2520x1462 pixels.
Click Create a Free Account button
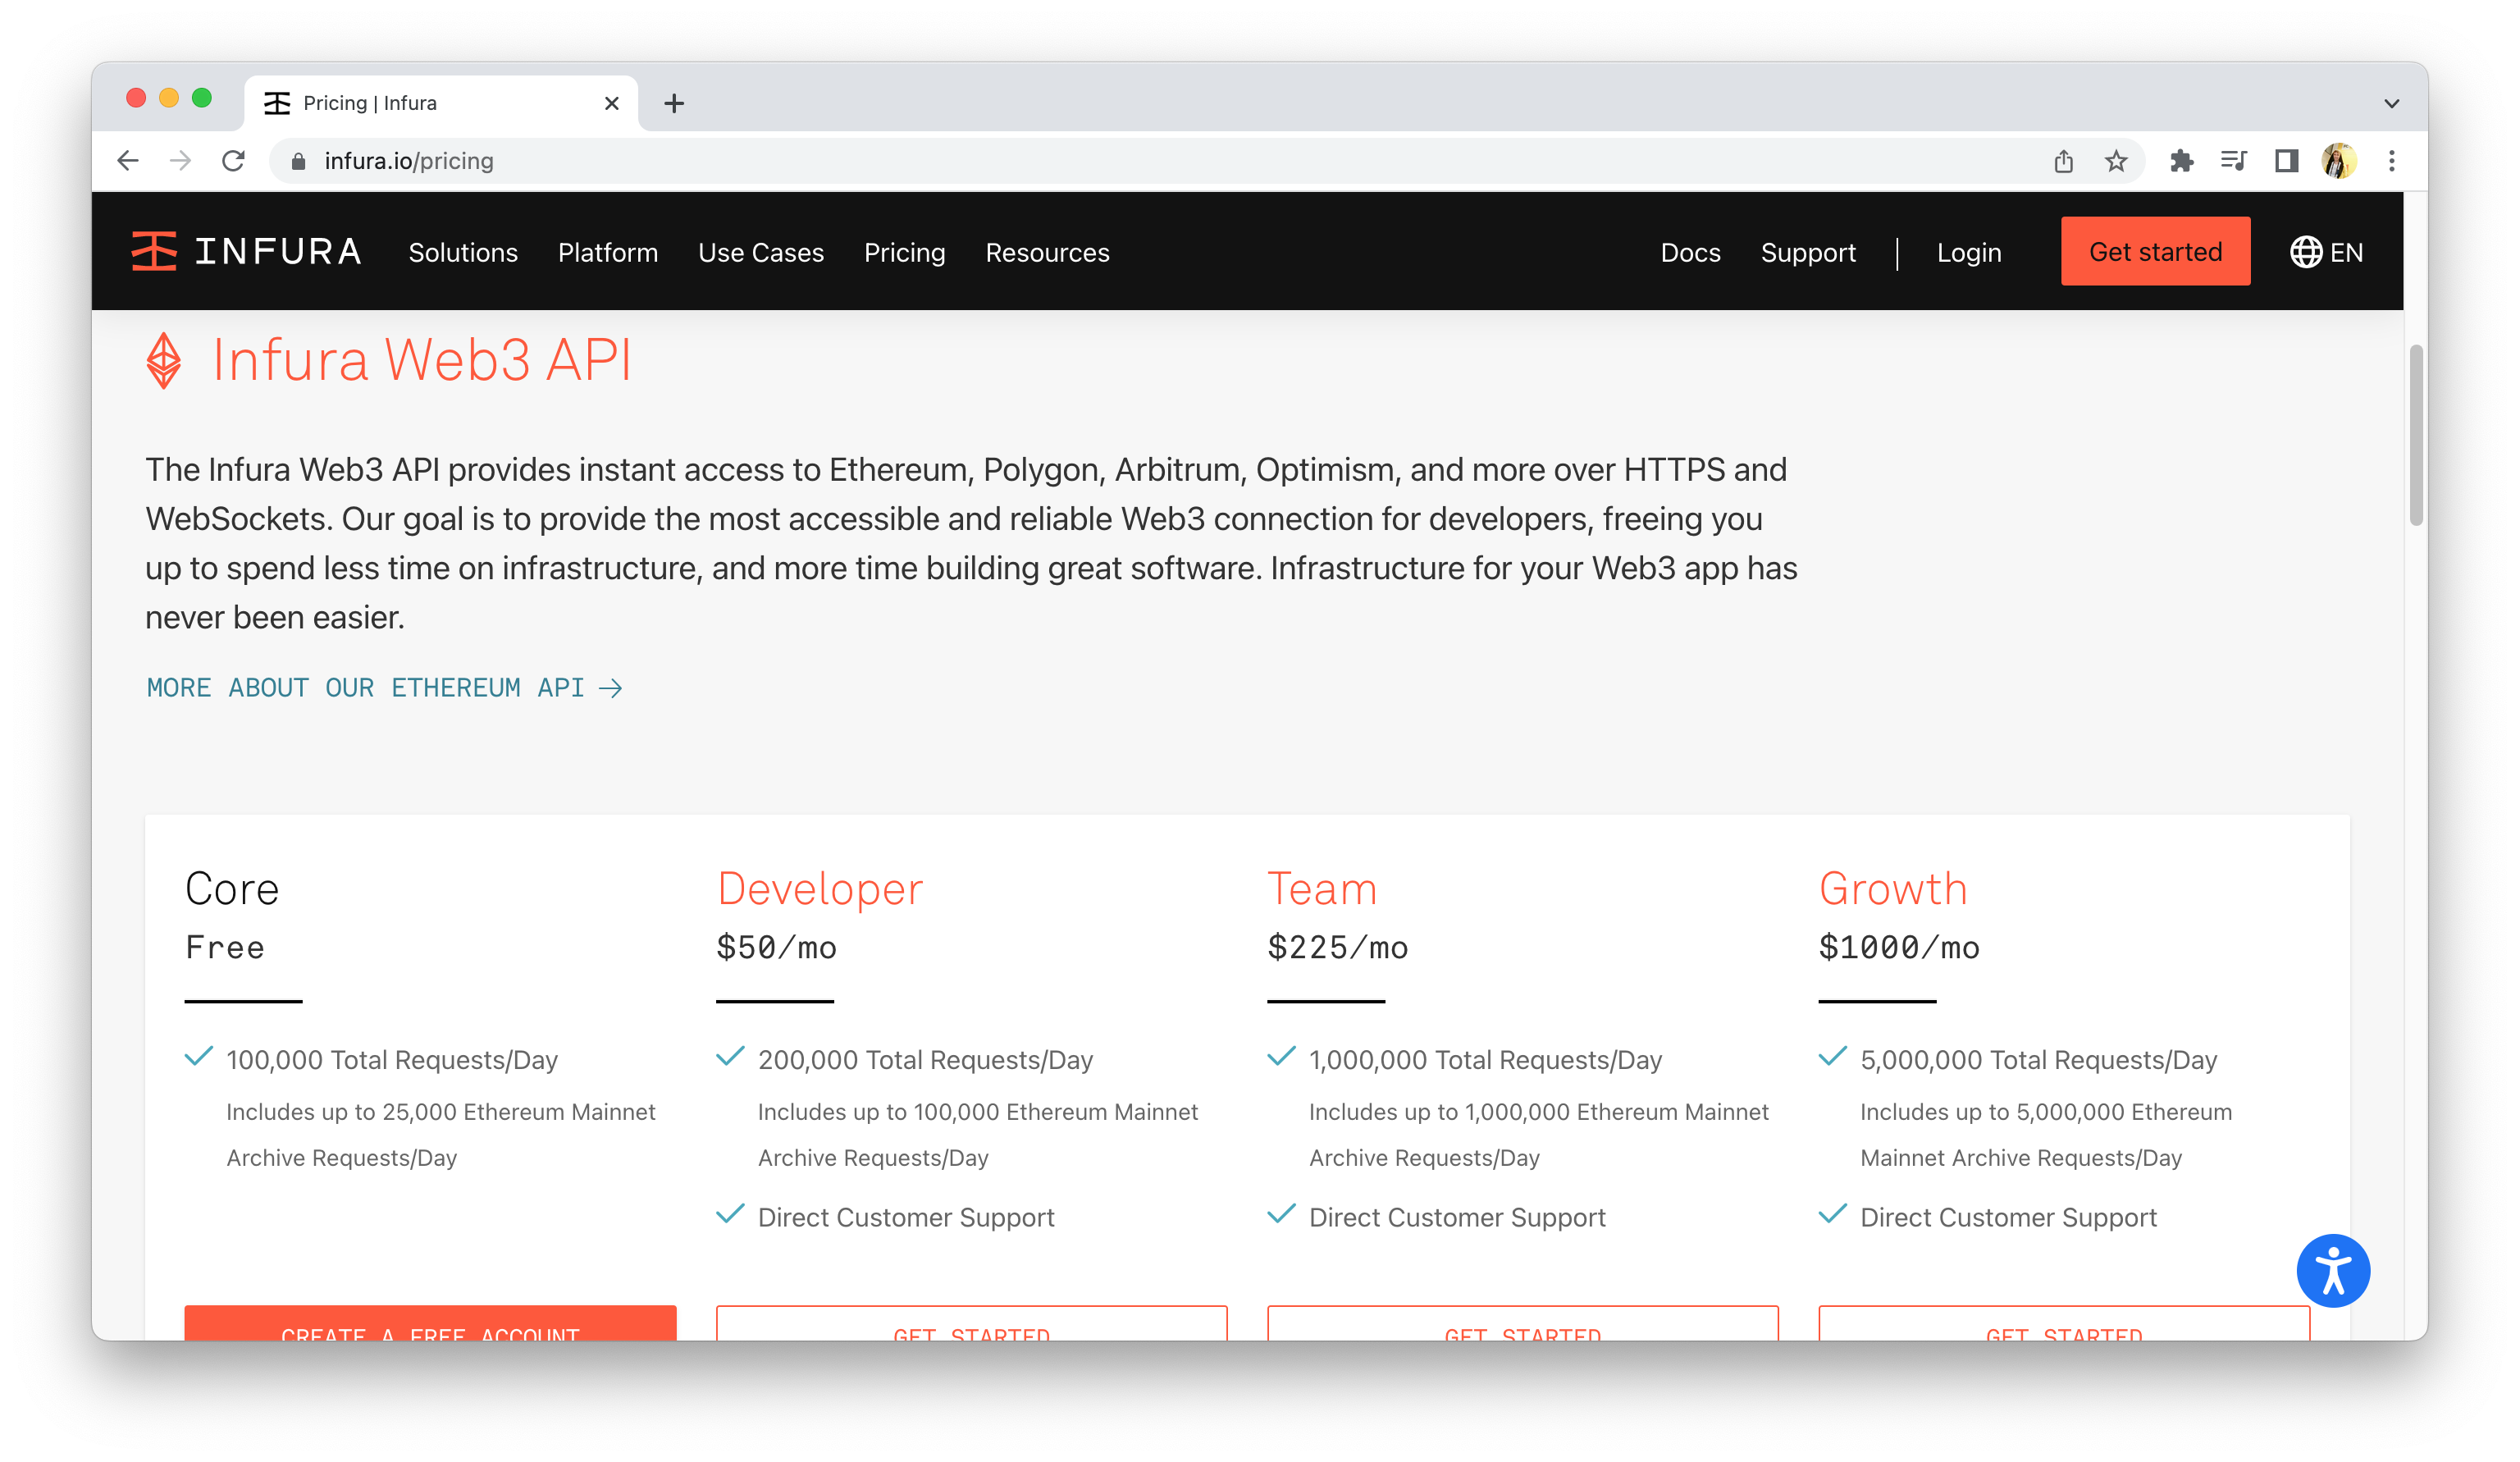[x=430, y=1323]
